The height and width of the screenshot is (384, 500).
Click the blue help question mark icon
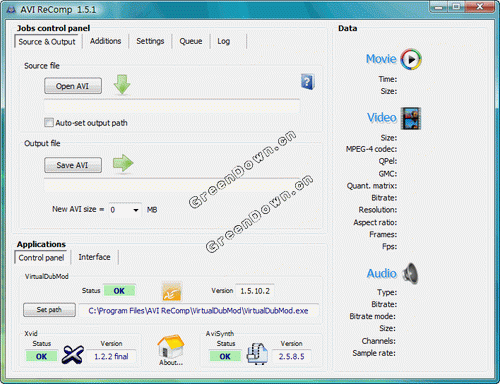pos(308,82)
